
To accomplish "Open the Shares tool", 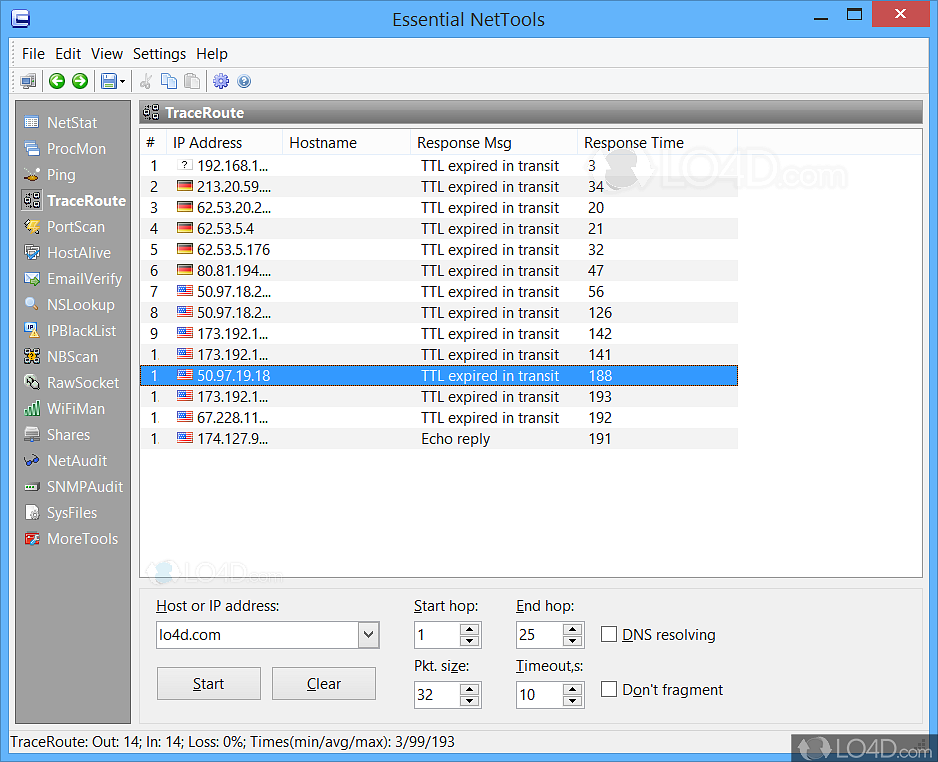I will (x=56, y=435).
